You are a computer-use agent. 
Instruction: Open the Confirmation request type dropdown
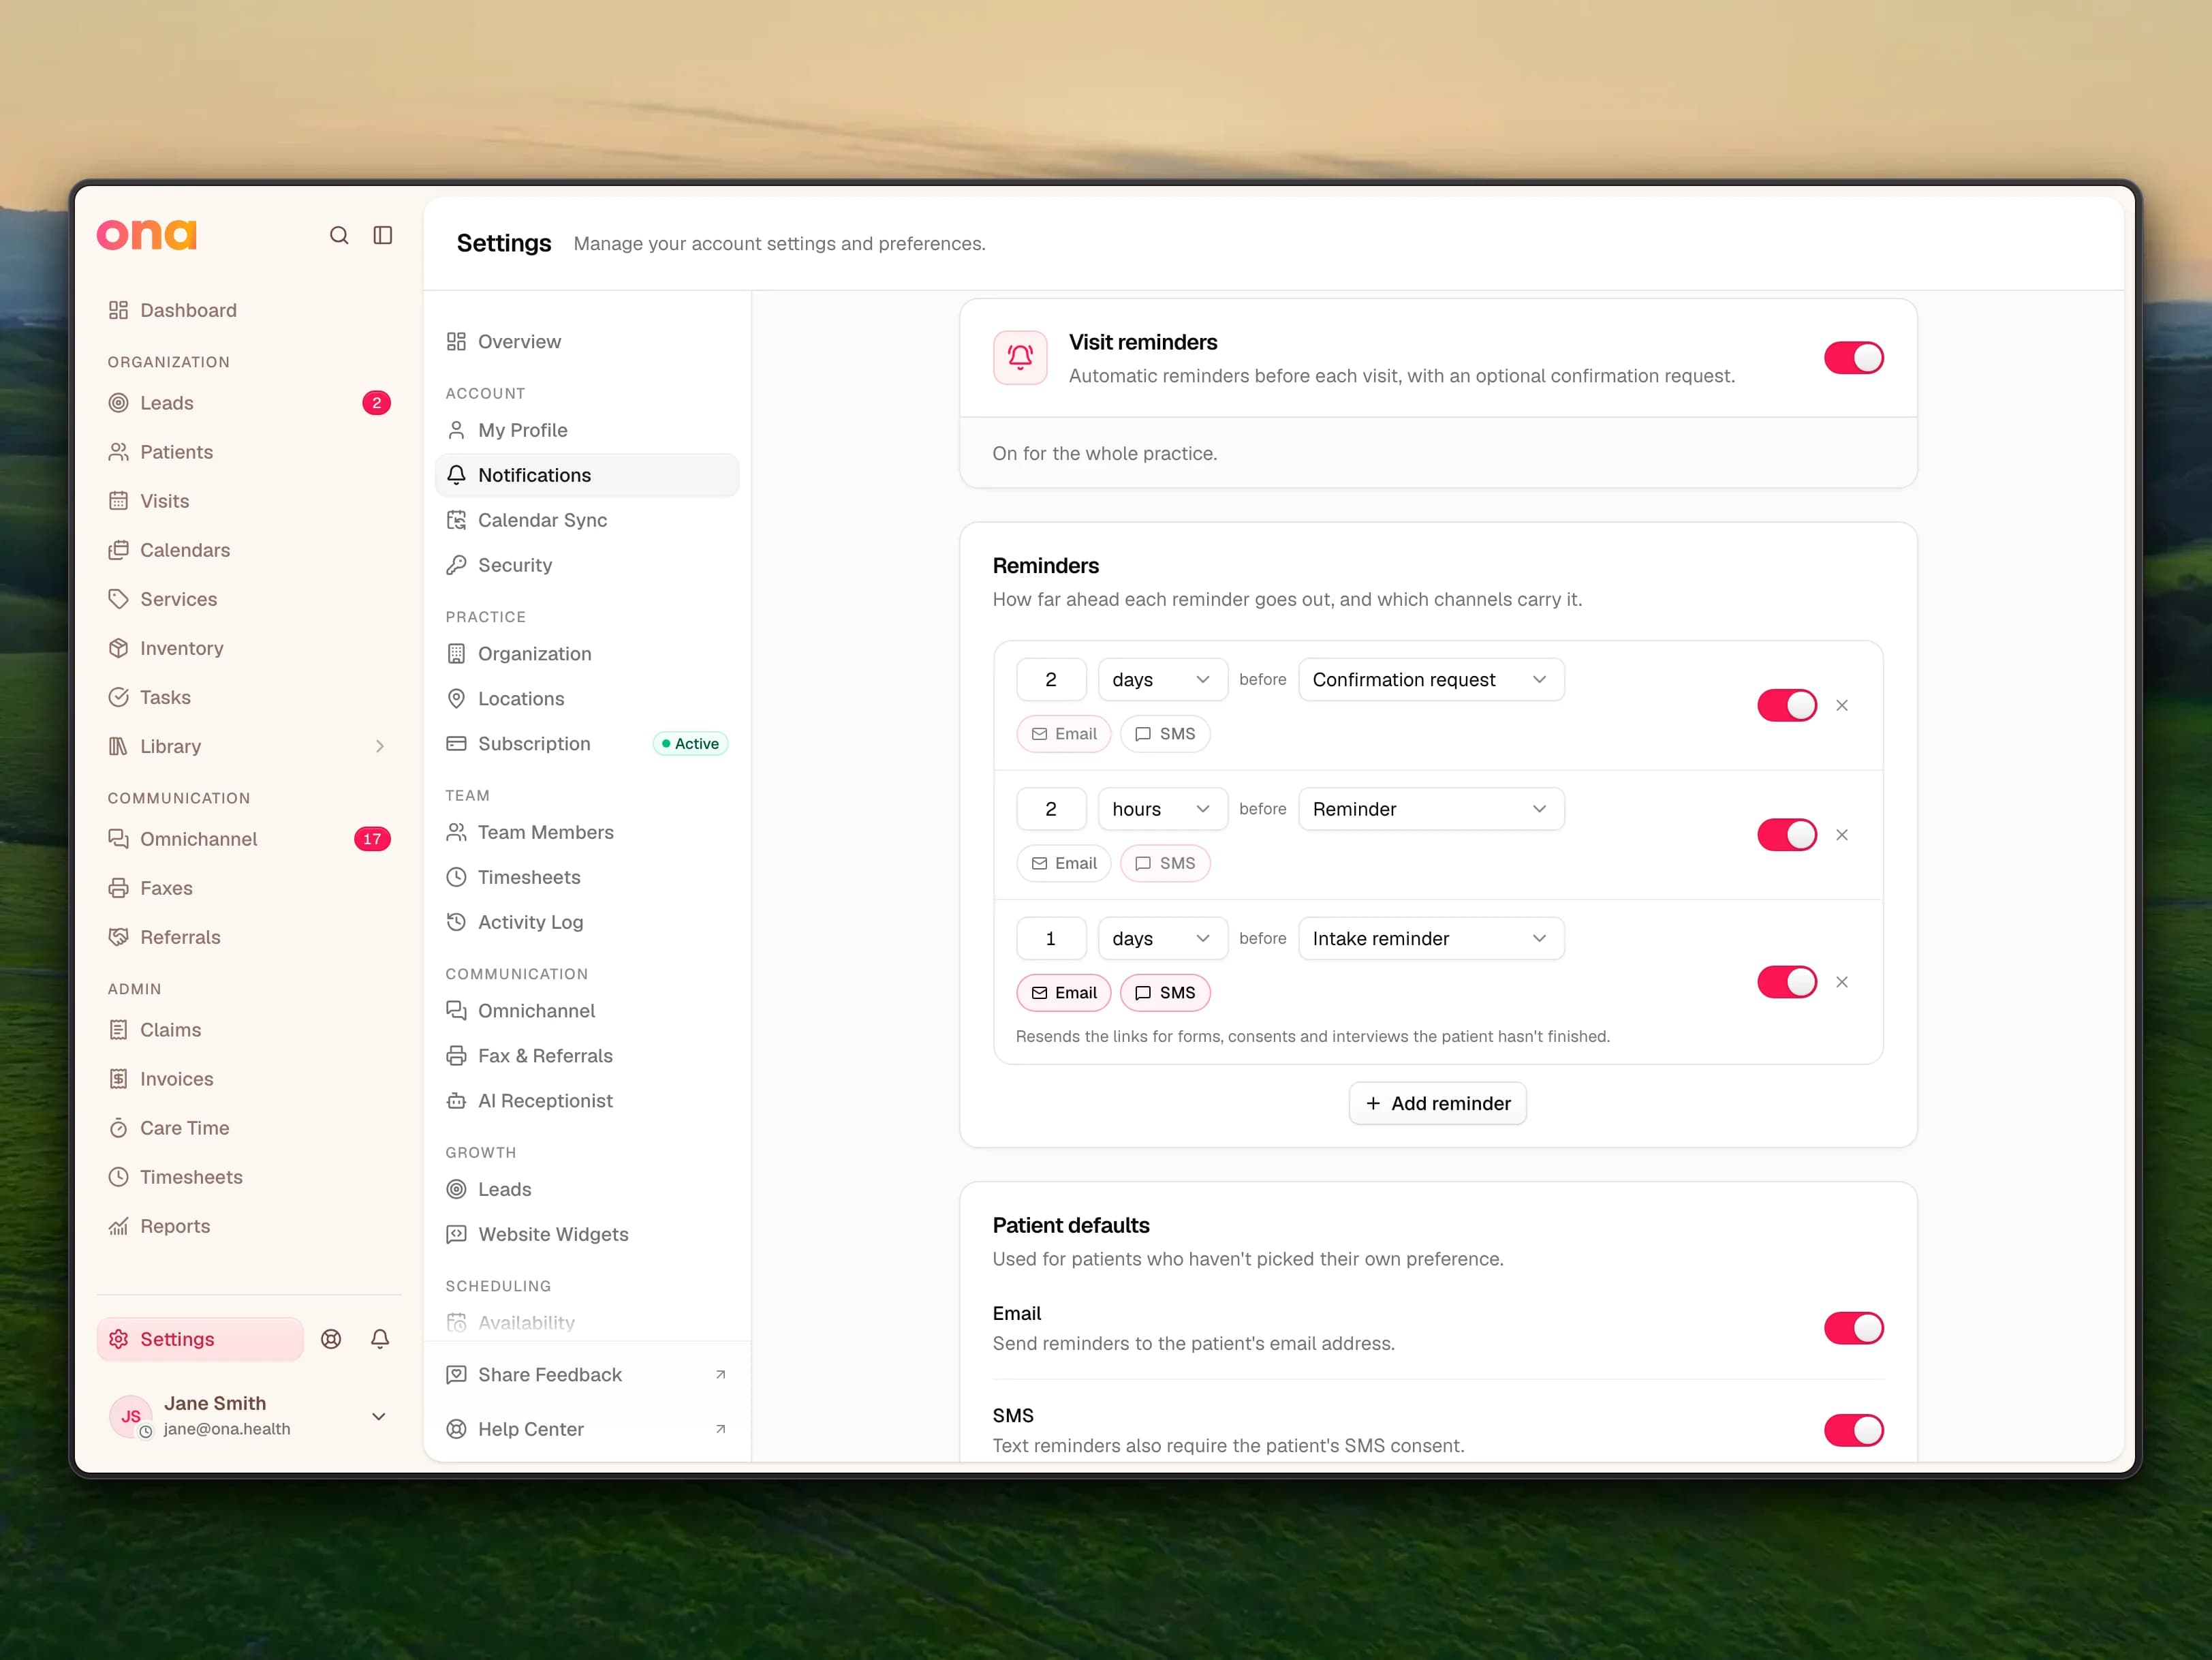(x=1431, y=680)
